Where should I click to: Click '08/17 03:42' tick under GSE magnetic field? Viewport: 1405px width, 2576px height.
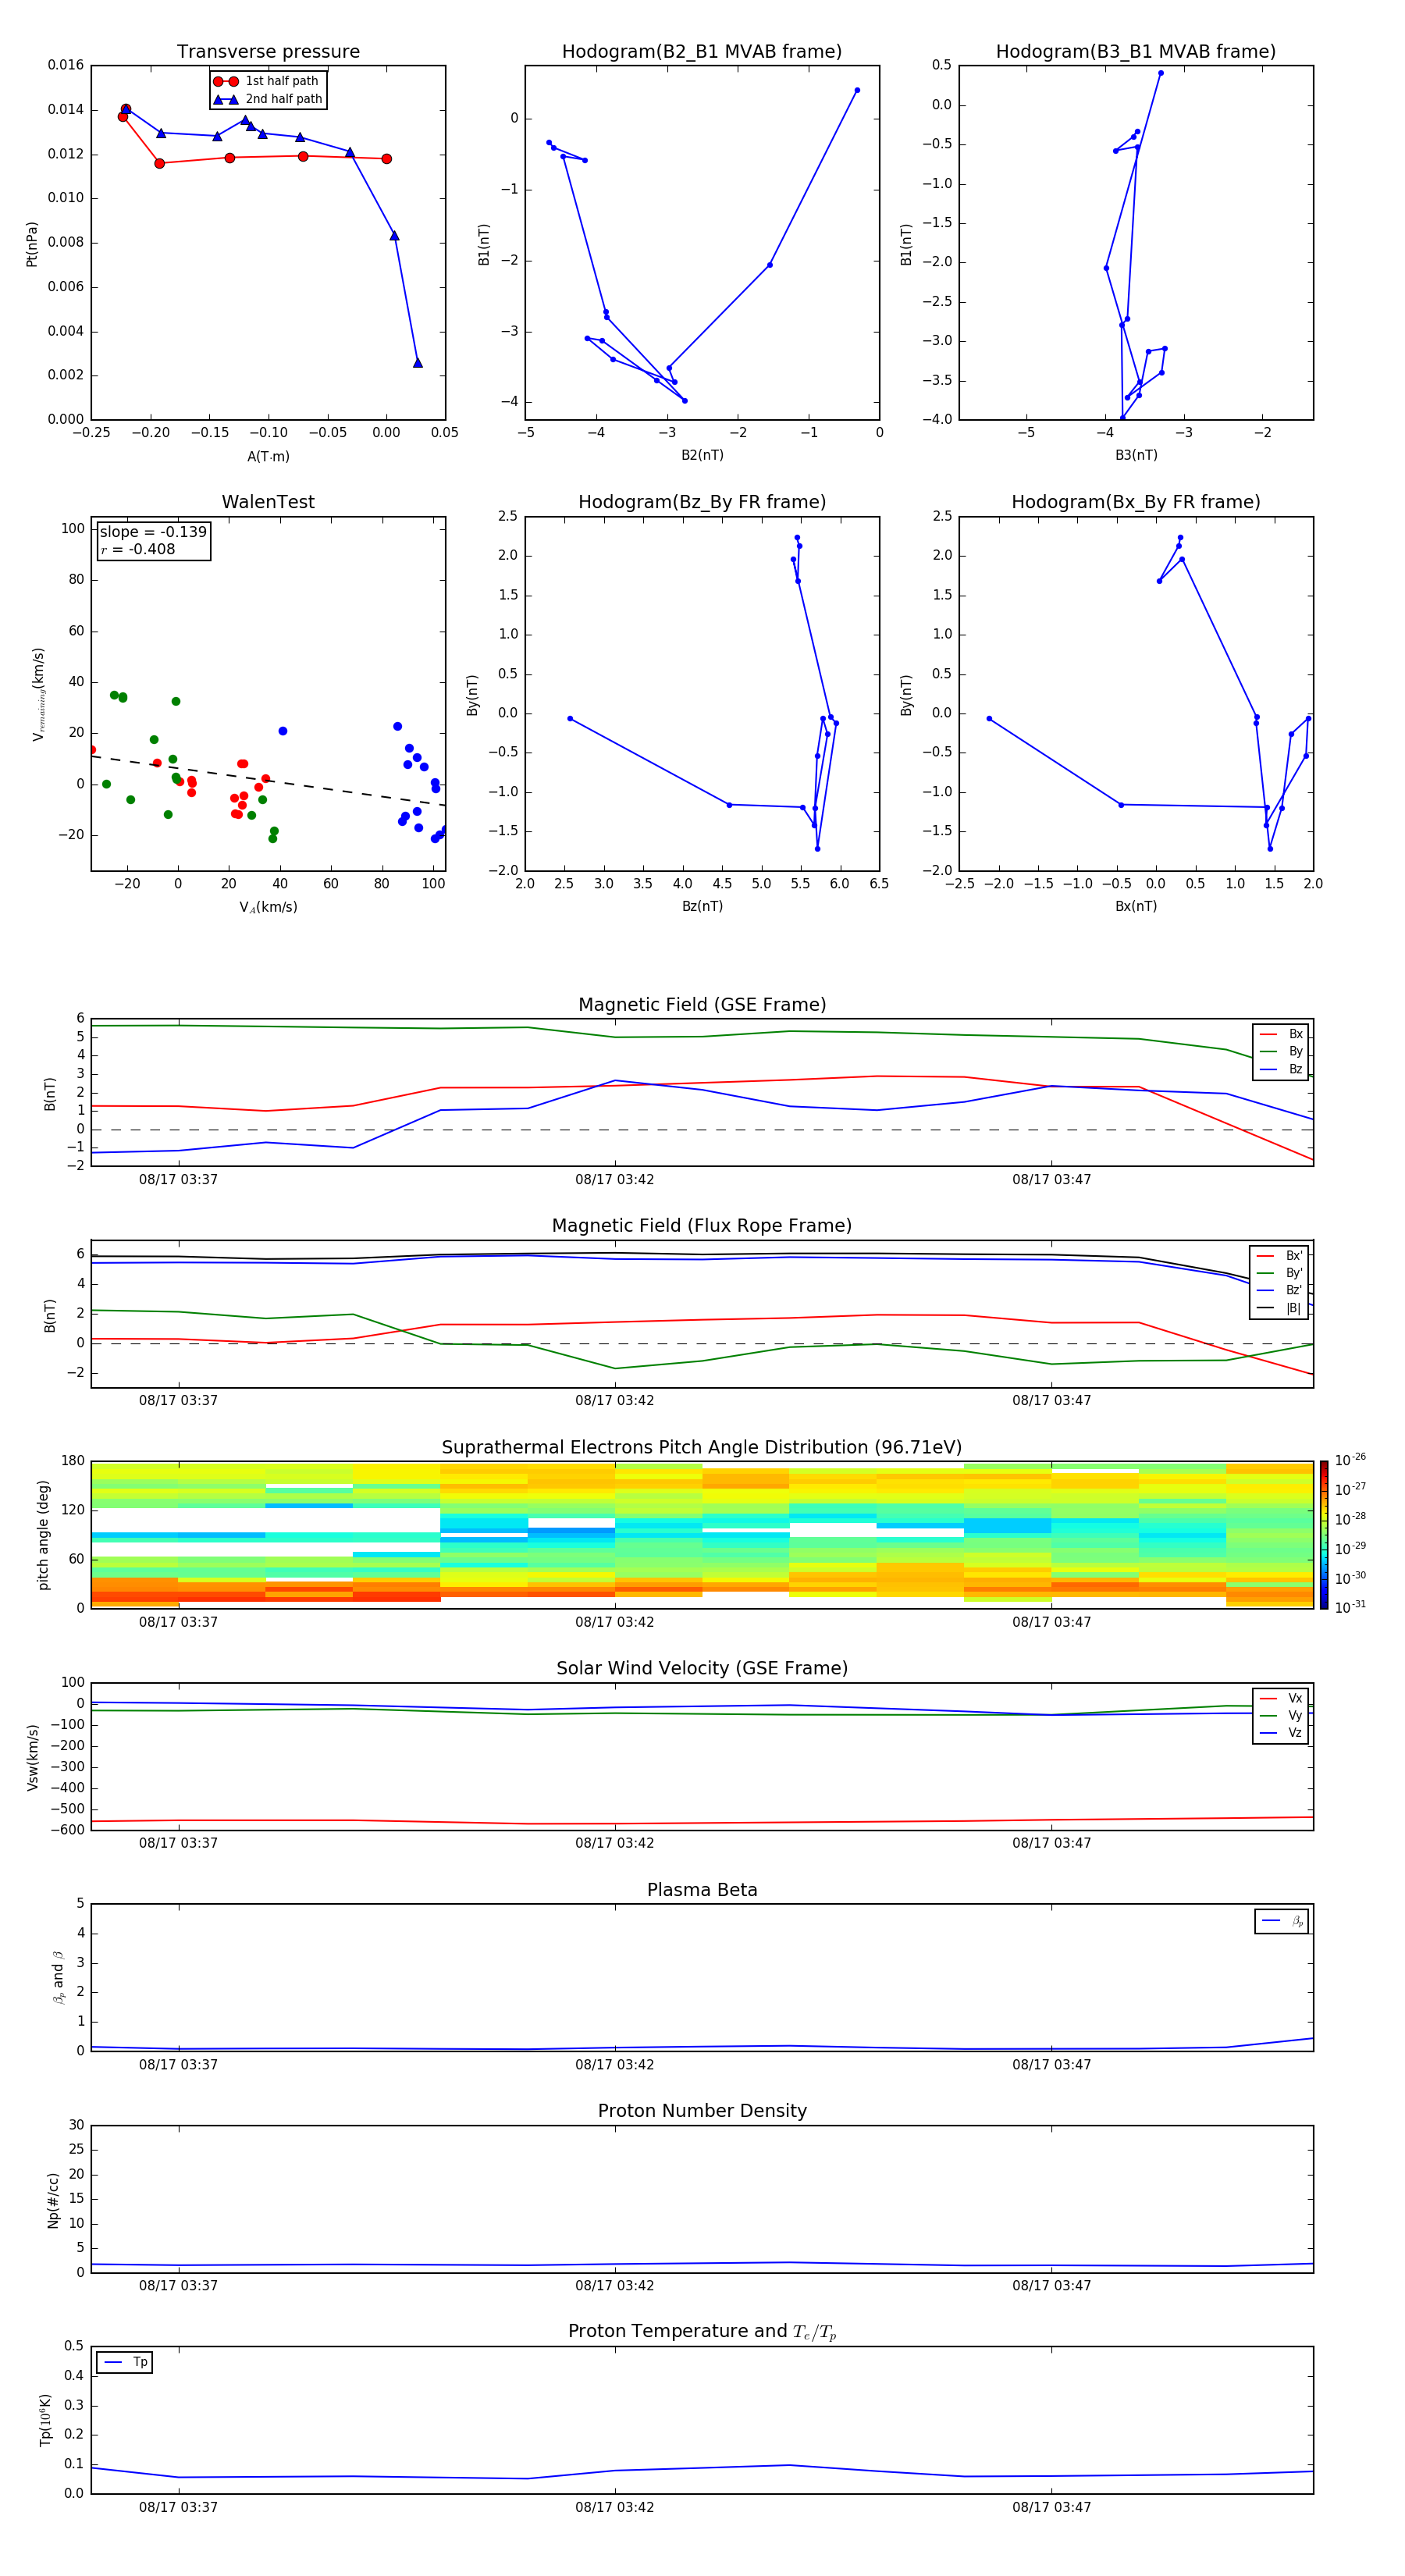pyautogui.click(x=615, y=1180)
